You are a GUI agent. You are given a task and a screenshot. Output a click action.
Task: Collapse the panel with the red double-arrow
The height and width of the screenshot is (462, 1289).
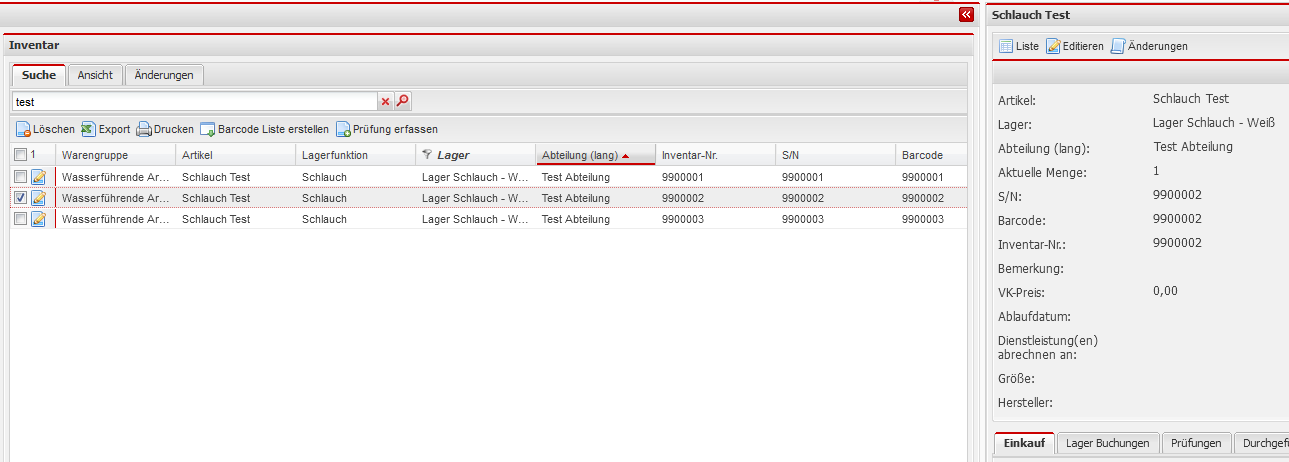tap(965, 15)
